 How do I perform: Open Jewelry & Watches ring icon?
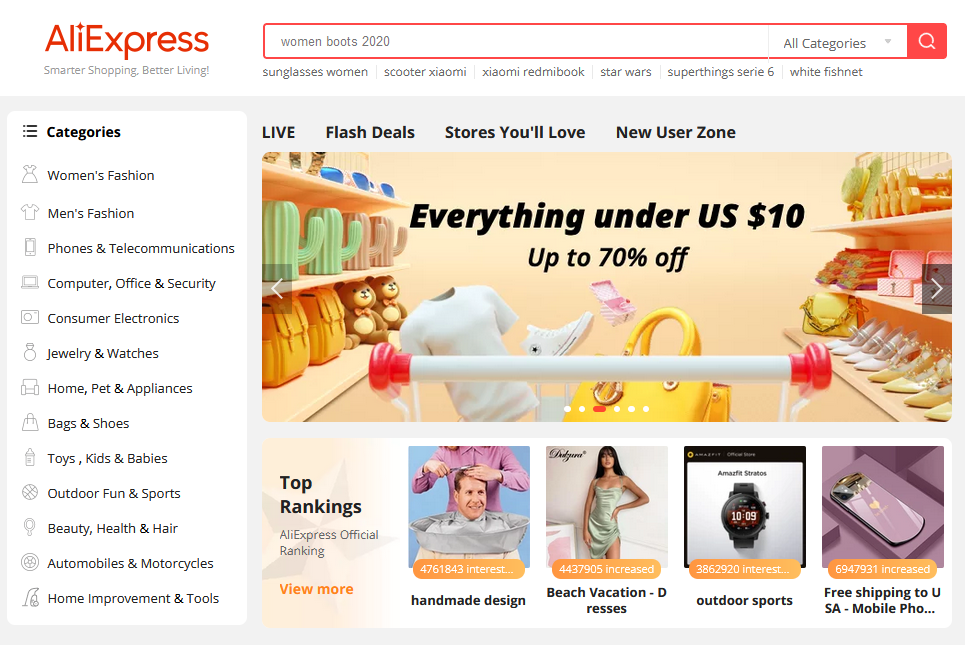coord(30,352)
